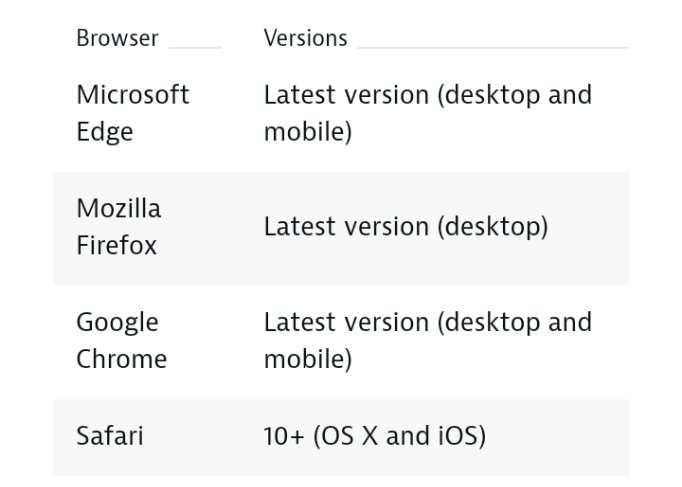The width and height of the screenshot is (682, 487).
Task: Click the word 'Edge' in first row
Action: coord(105,132)
